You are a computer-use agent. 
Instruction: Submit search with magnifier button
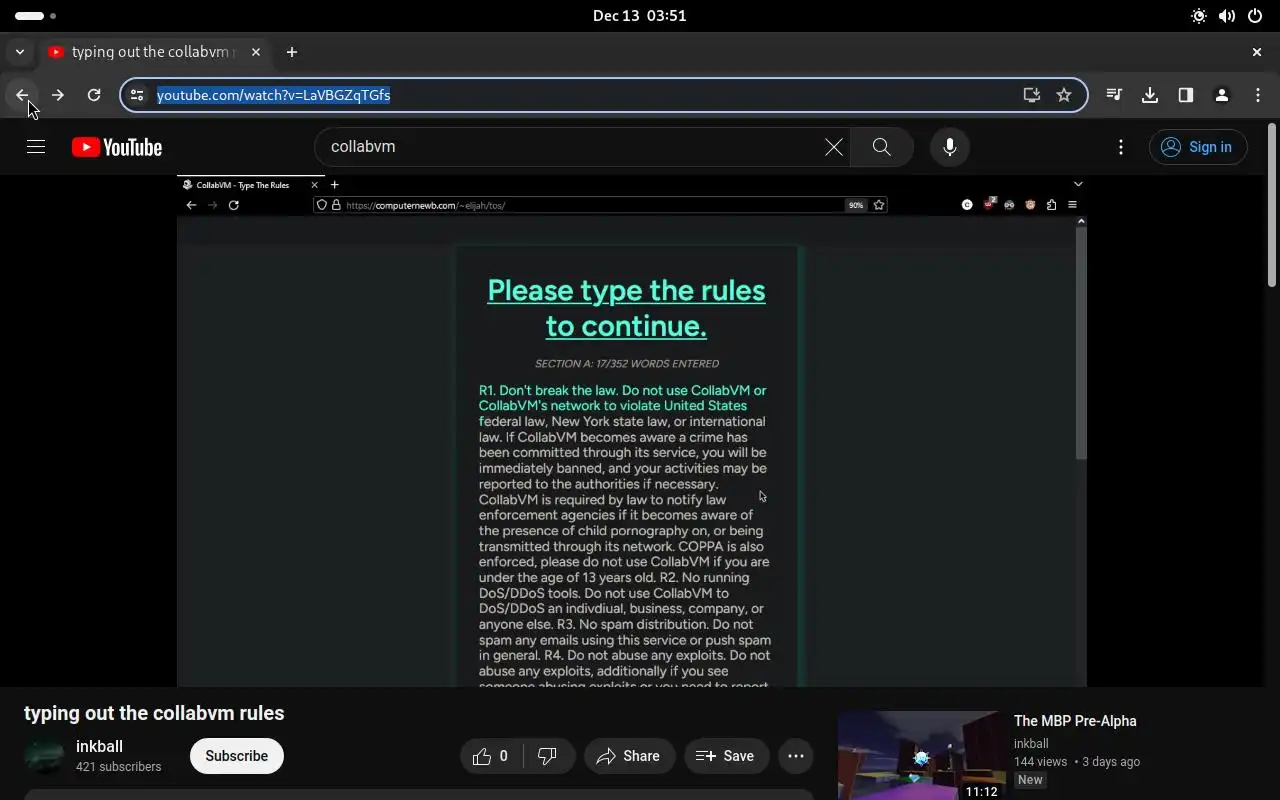pos(881,147)
